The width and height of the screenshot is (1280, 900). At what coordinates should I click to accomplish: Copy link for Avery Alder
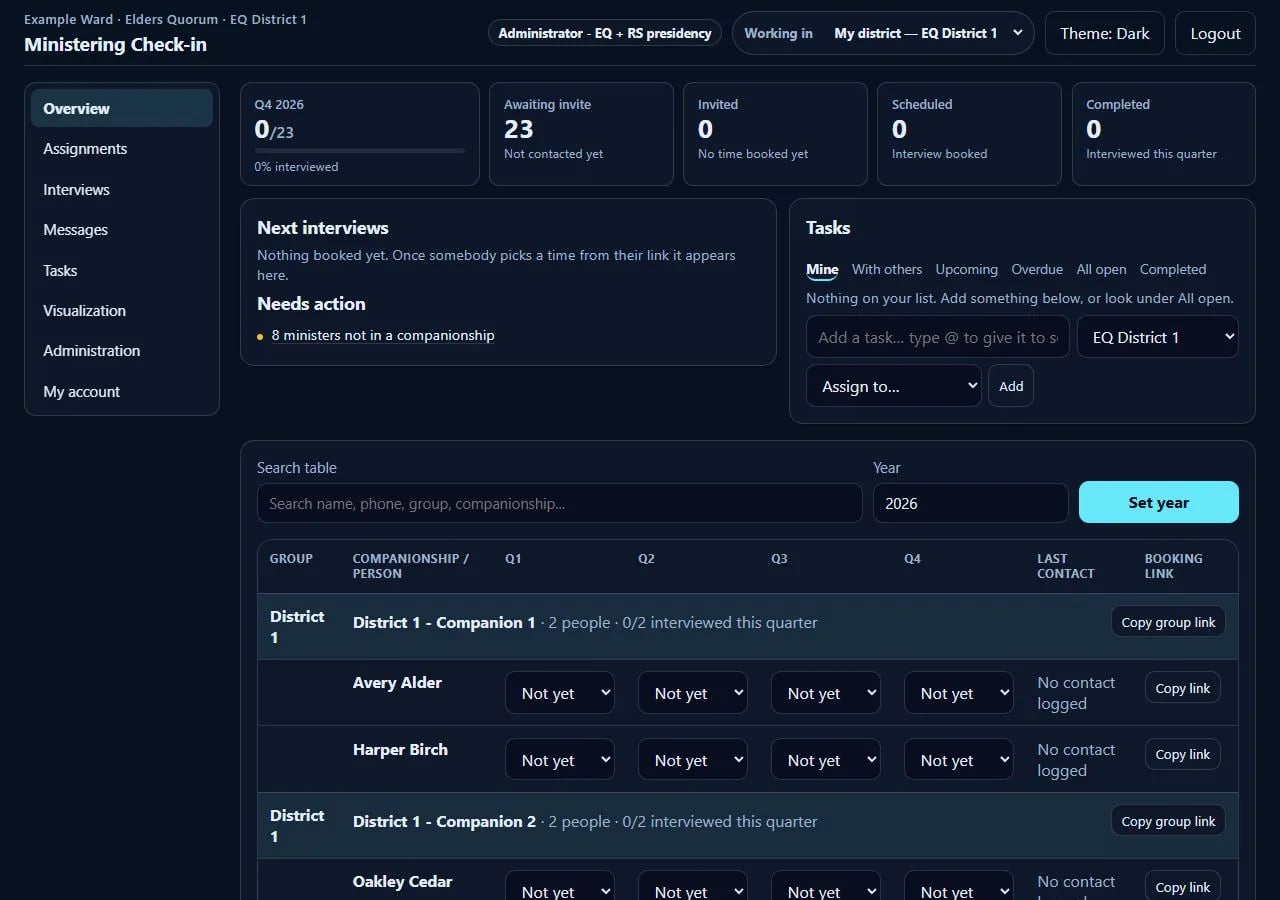click(x=1183, y=688)
